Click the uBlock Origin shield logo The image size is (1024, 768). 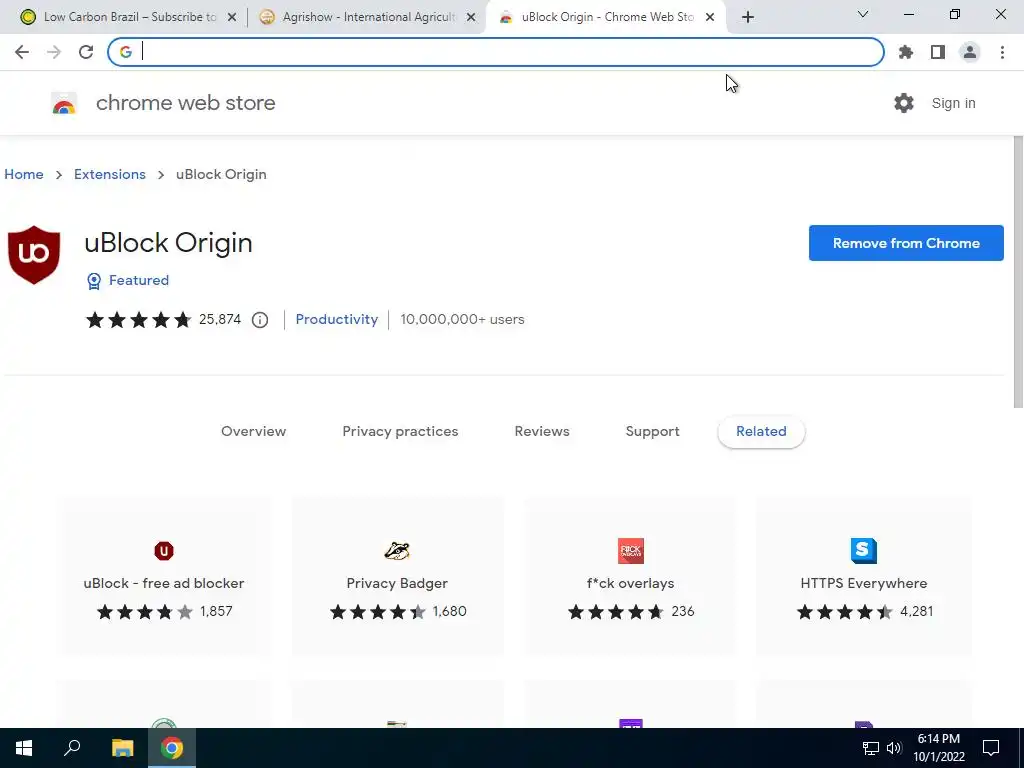click(34, 255)
